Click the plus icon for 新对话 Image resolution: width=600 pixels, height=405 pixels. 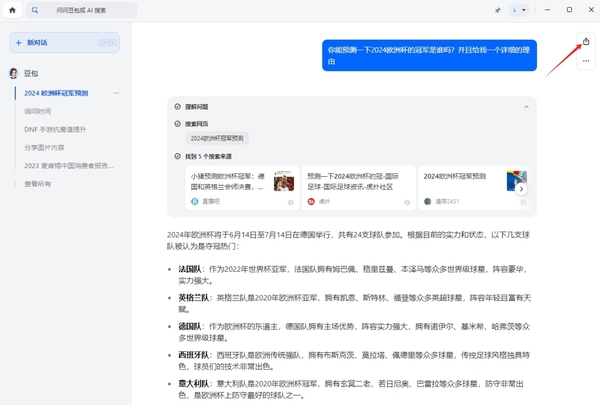[19, 43]
